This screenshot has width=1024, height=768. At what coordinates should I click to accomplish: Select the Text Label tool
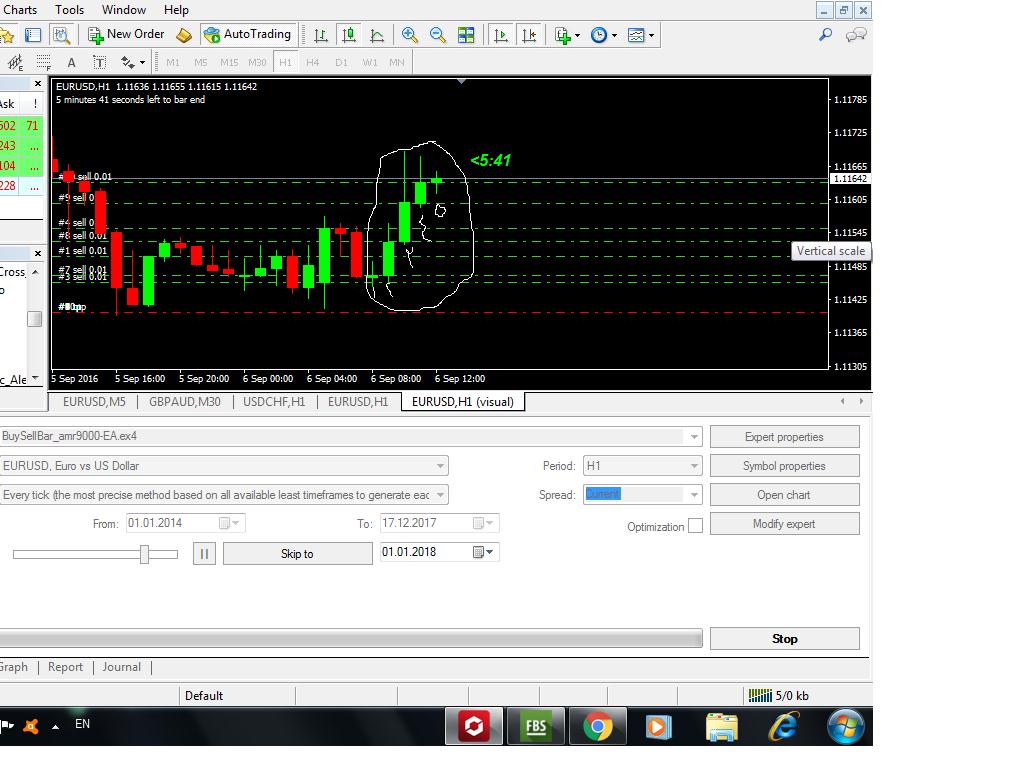(100, 63)
